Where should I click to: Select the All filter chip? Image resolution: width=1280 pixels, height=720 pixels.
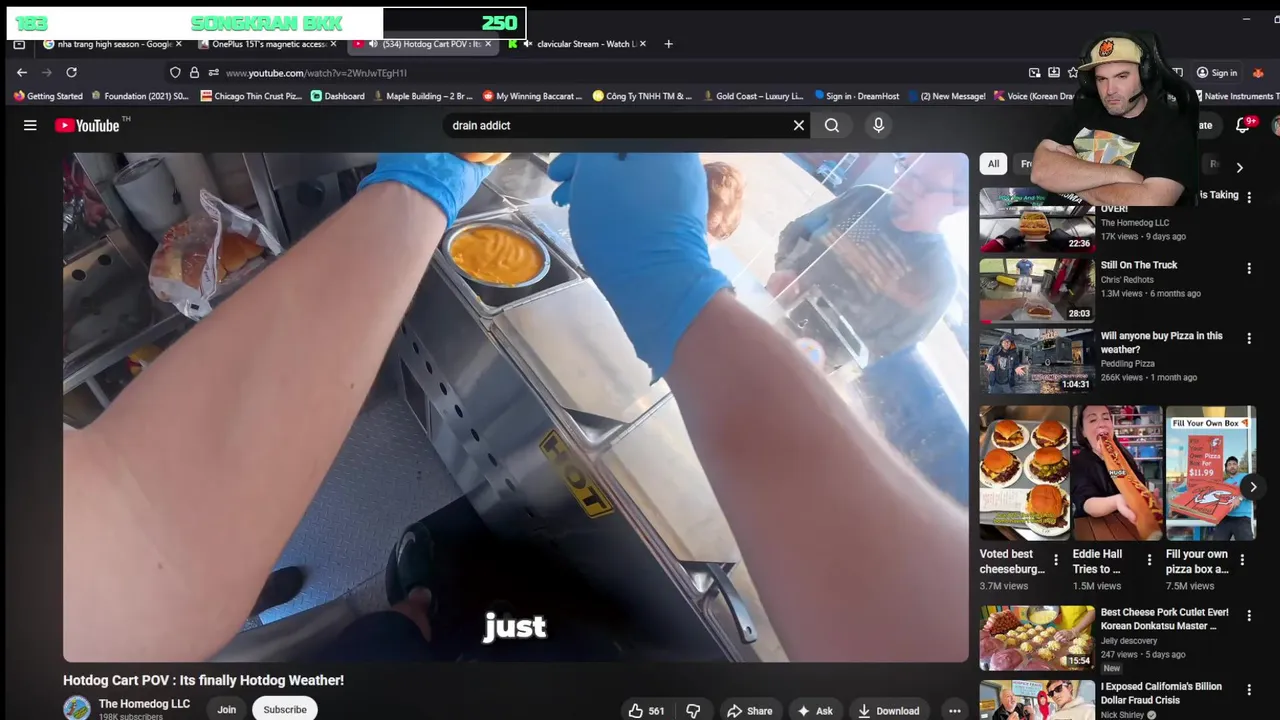[x=993, y=164]
